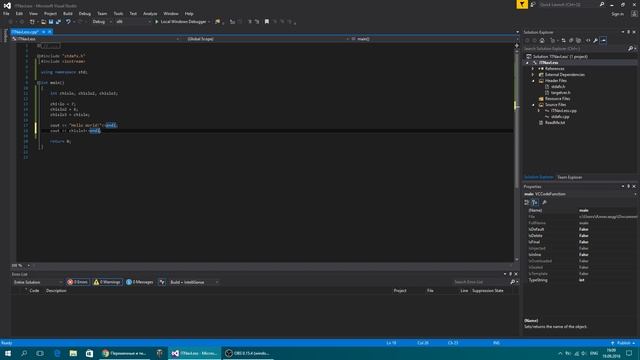Select stdafx.cpp in Solution Explorer
The height and width of the screenshot is (360, 640).
coord(560,117)
